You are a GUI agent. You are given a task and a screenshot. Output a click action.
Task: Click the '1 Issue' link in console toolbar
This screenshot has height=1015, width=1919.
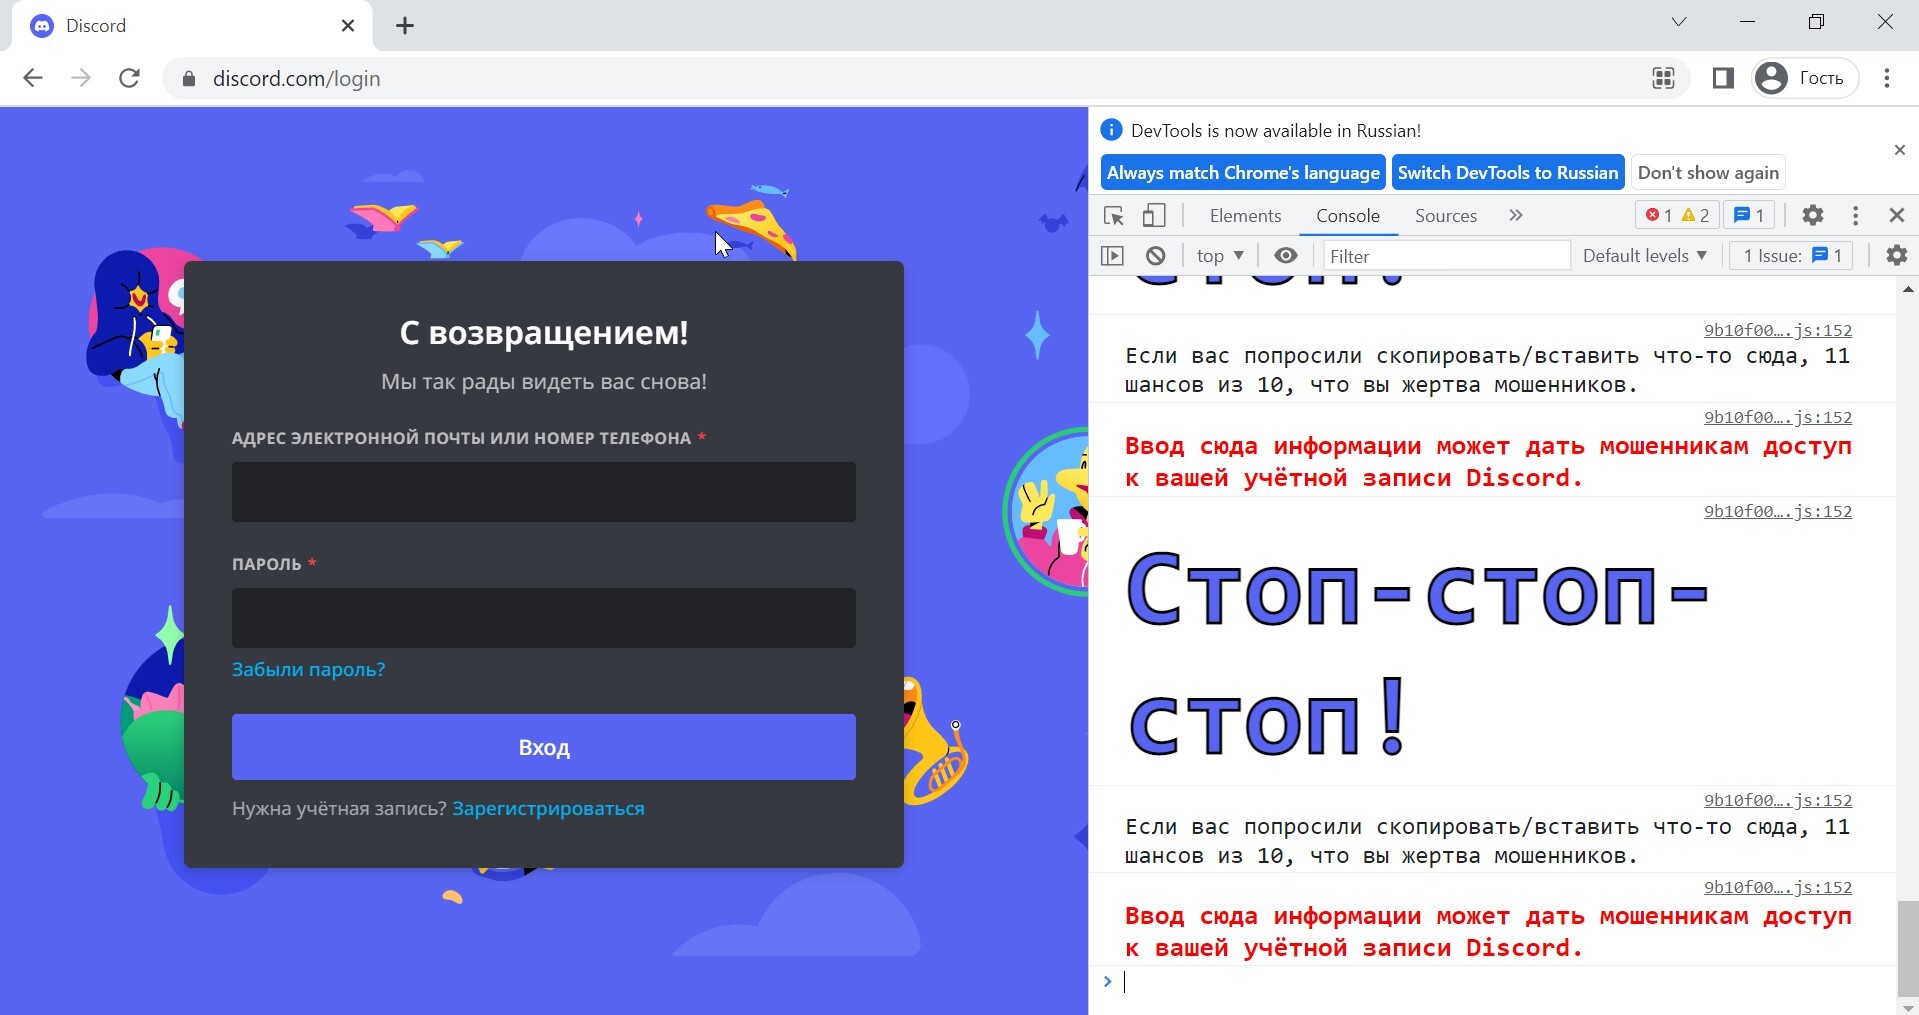pyautogui.click(x=1792, y=256)
